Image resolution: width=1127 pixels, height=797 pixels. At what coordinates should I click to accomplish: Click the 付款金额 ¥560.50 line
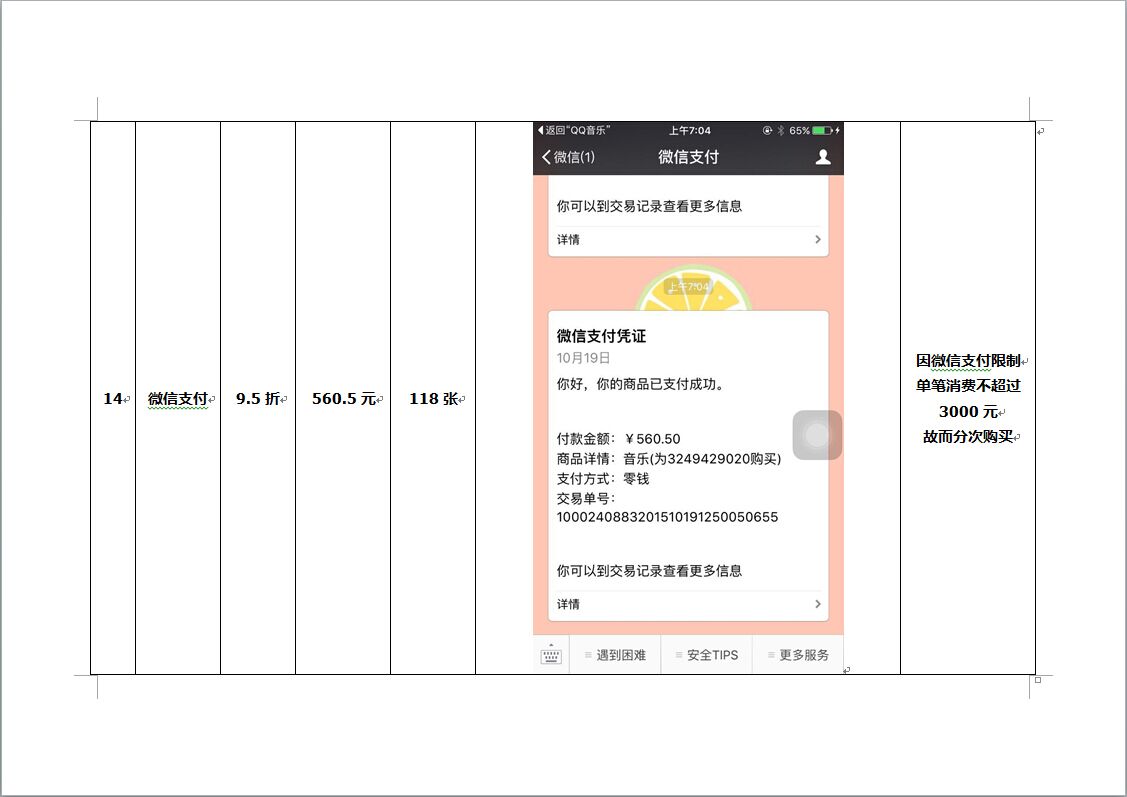618,438
